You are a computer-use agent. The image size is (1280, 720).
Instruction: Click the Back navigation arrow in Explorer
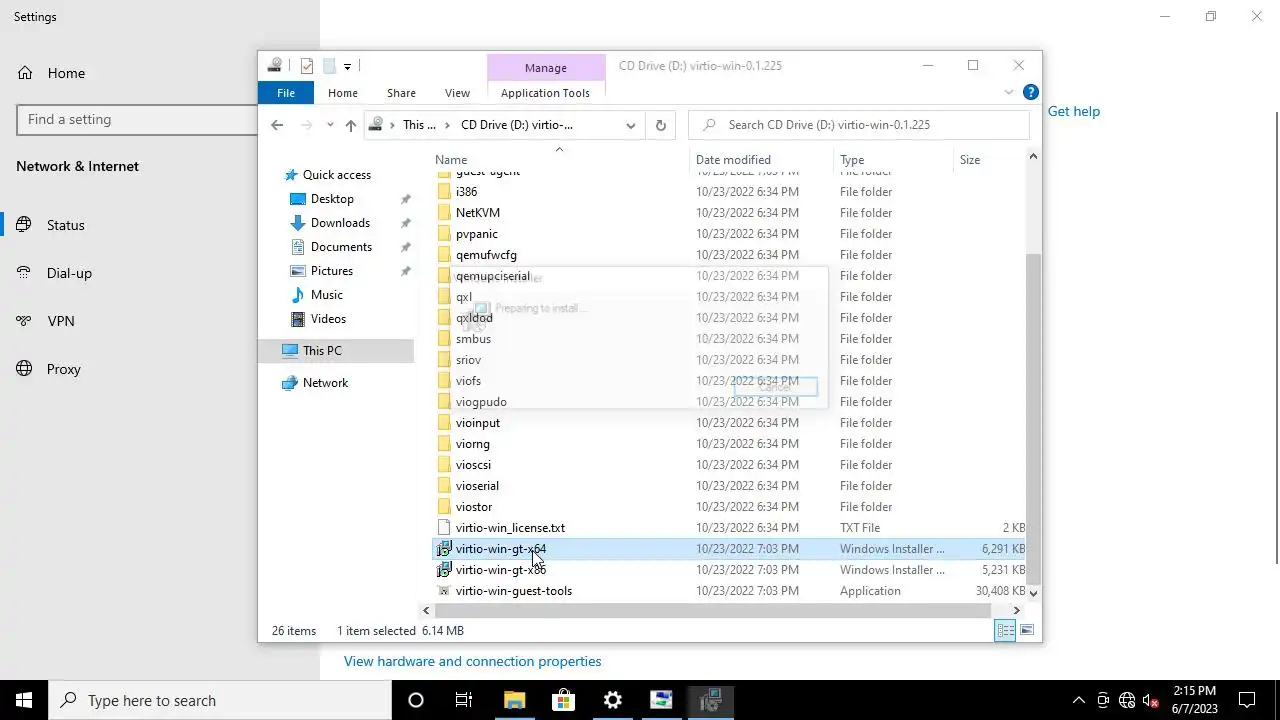point(277,125)
